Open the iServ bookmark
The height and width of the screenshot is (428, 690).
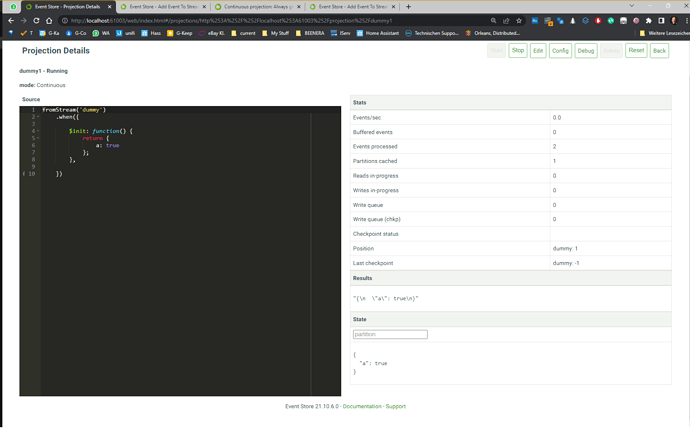[x=341, y=33]
